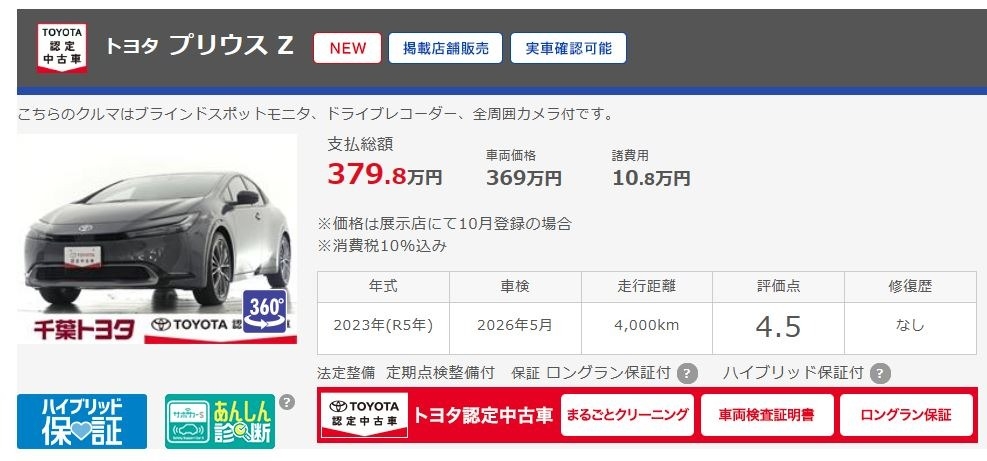Open the 車両検査証明書 button
Image resolution: width=987 pixels, height=461 pixels.
(767, 415)
